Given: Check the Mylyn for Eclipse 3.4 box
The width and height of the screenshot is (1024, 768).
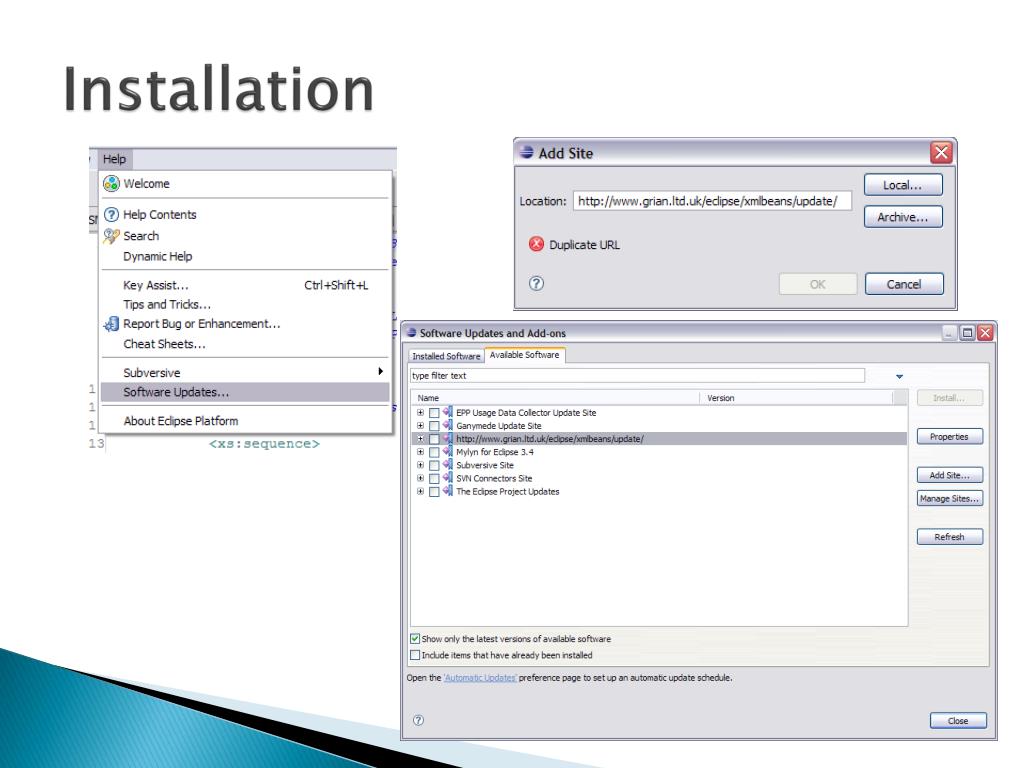Looking at the screenshot, I should click(434, 452).
